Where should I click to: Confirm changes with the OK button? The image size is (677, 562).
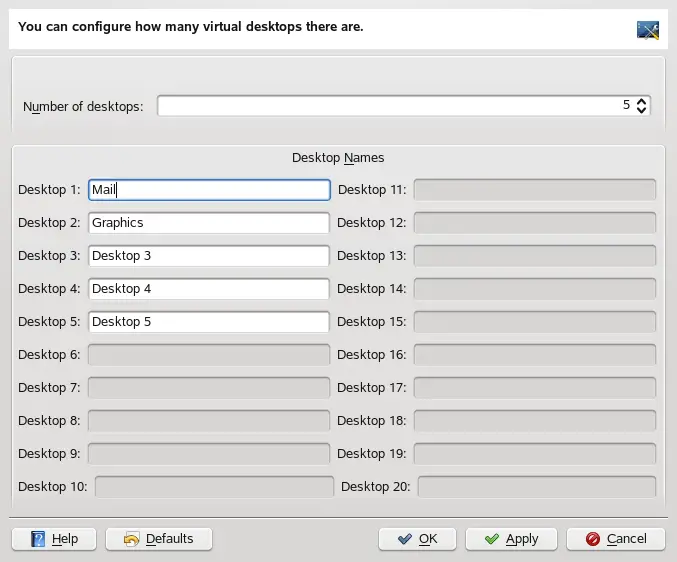(x=417, y=539)
